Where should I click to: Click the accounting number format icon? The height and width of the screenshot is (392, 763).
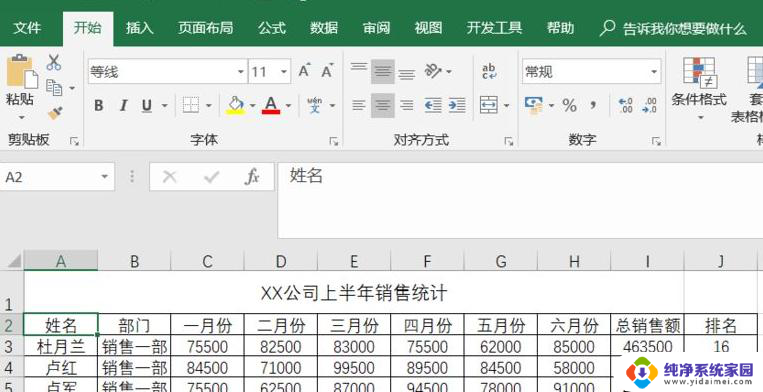pyautogui.click(x=534, y=105)
